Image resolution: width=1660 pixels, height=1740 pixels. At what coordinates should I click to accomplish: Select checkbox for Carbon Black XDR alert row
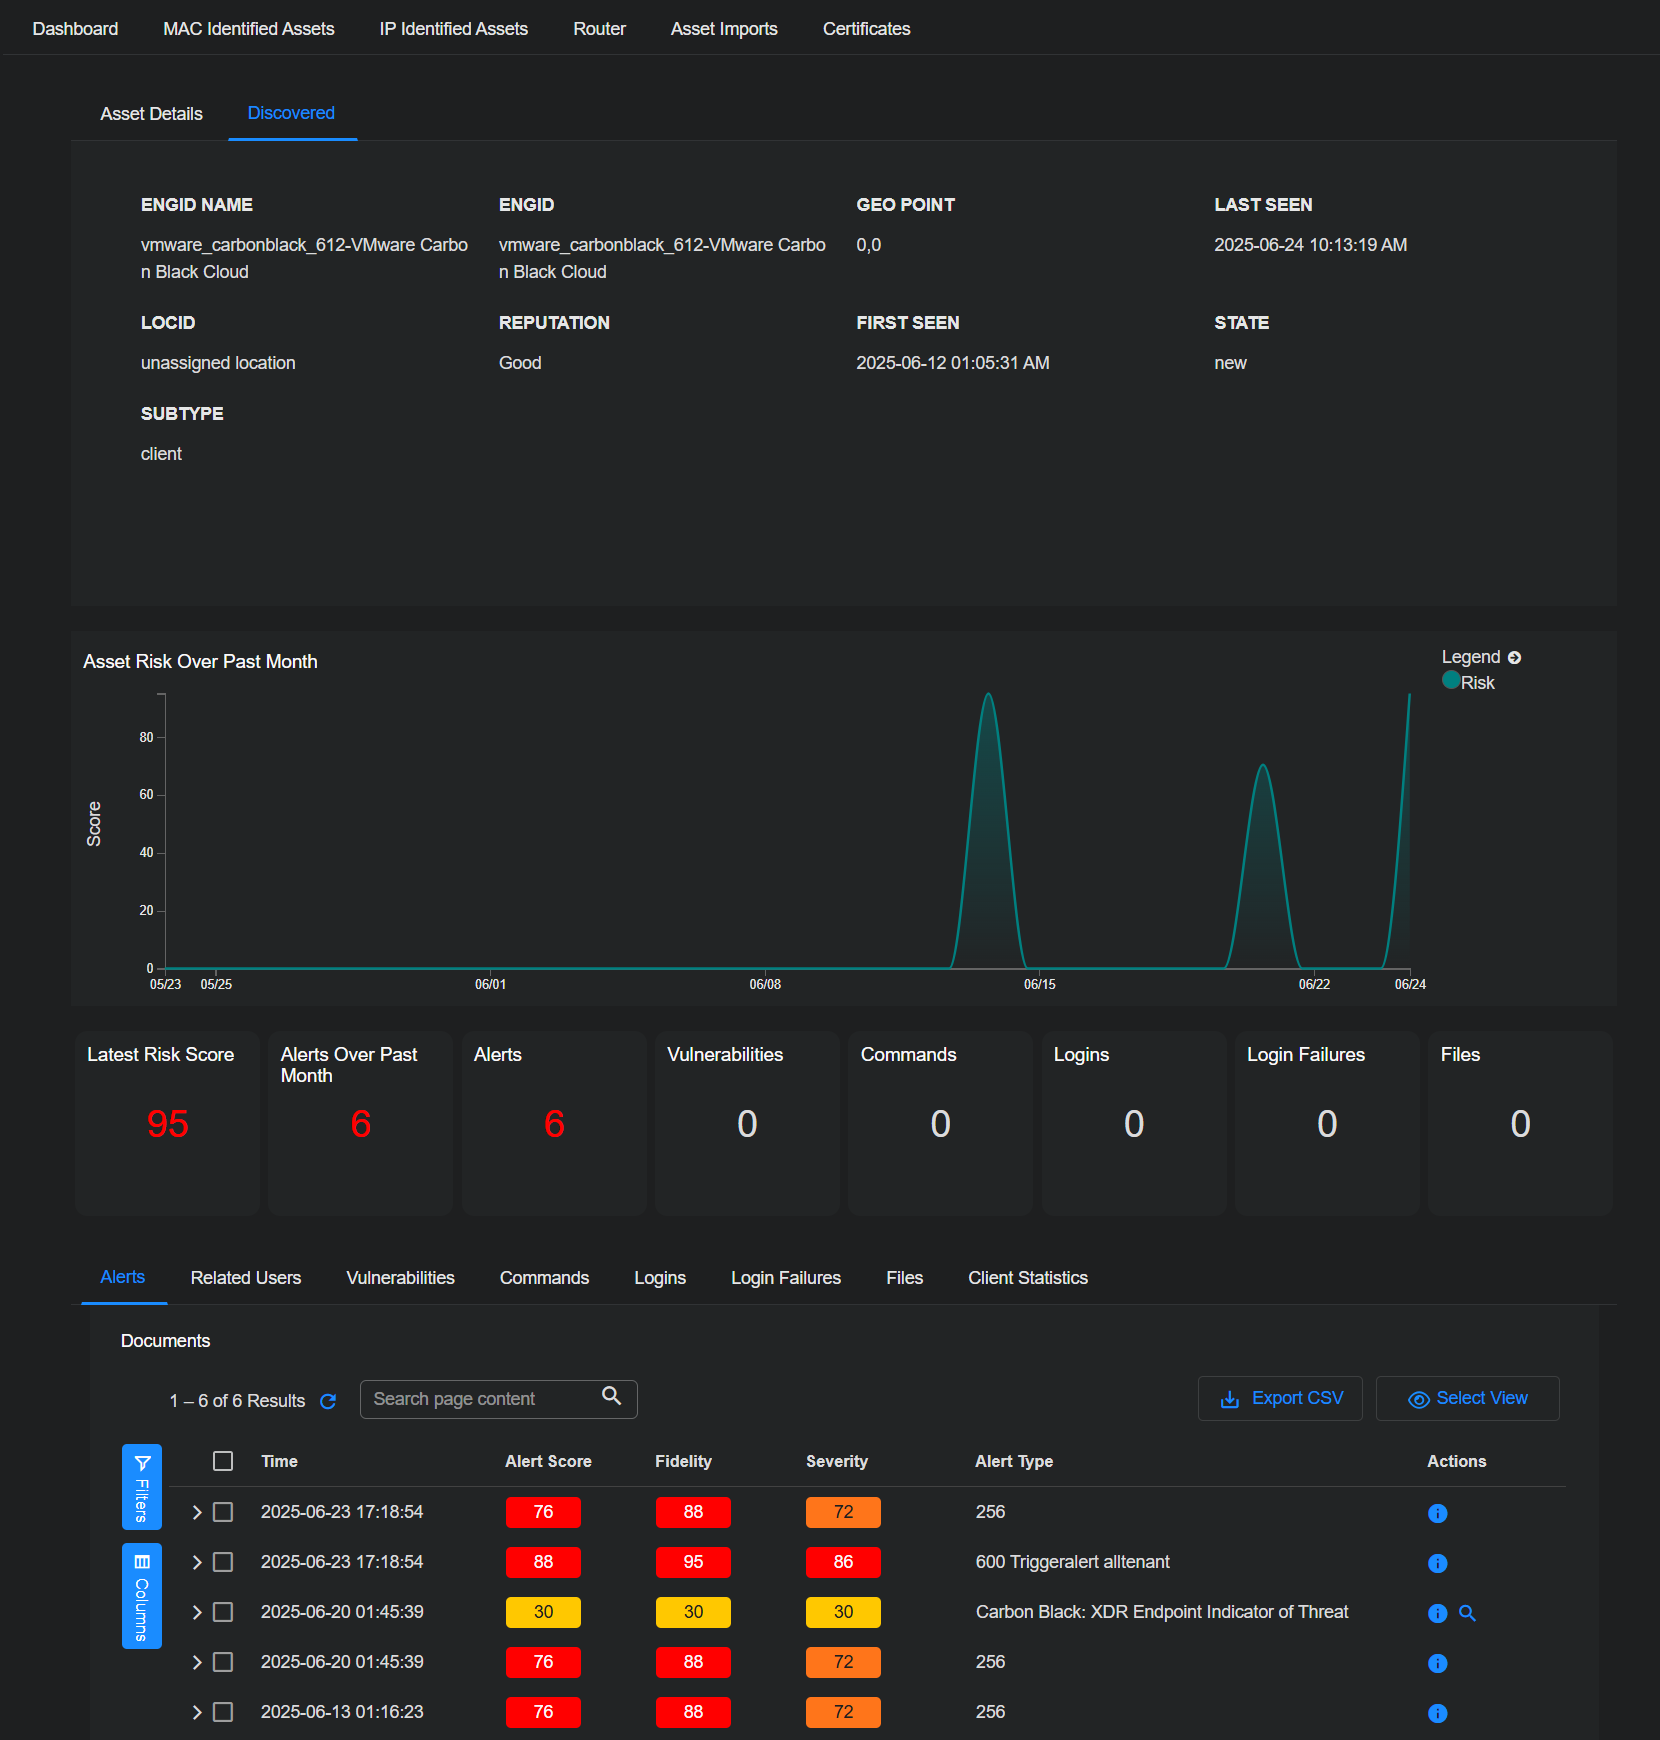[223, 1612]
